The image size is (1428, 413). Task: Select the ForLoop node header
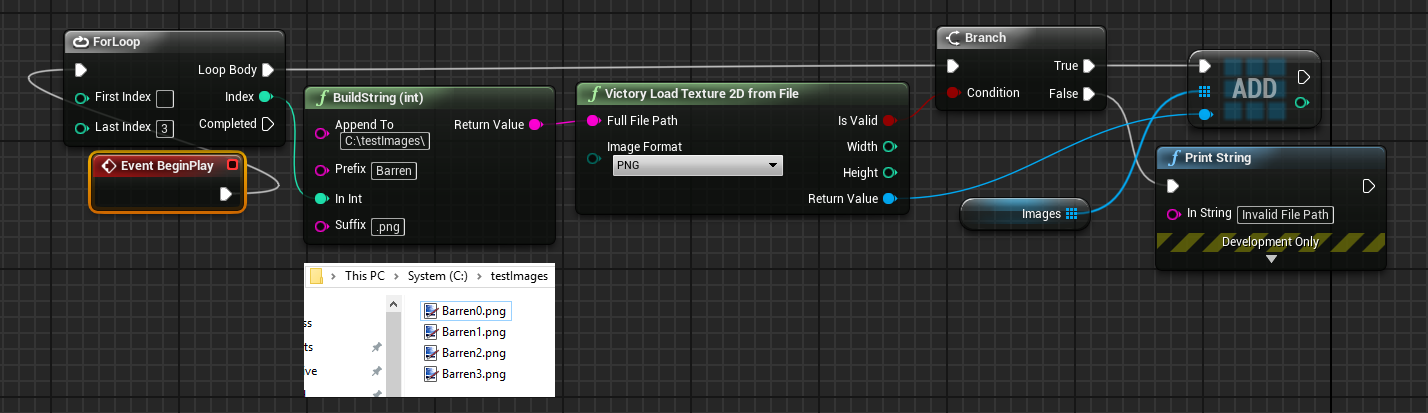175,43
